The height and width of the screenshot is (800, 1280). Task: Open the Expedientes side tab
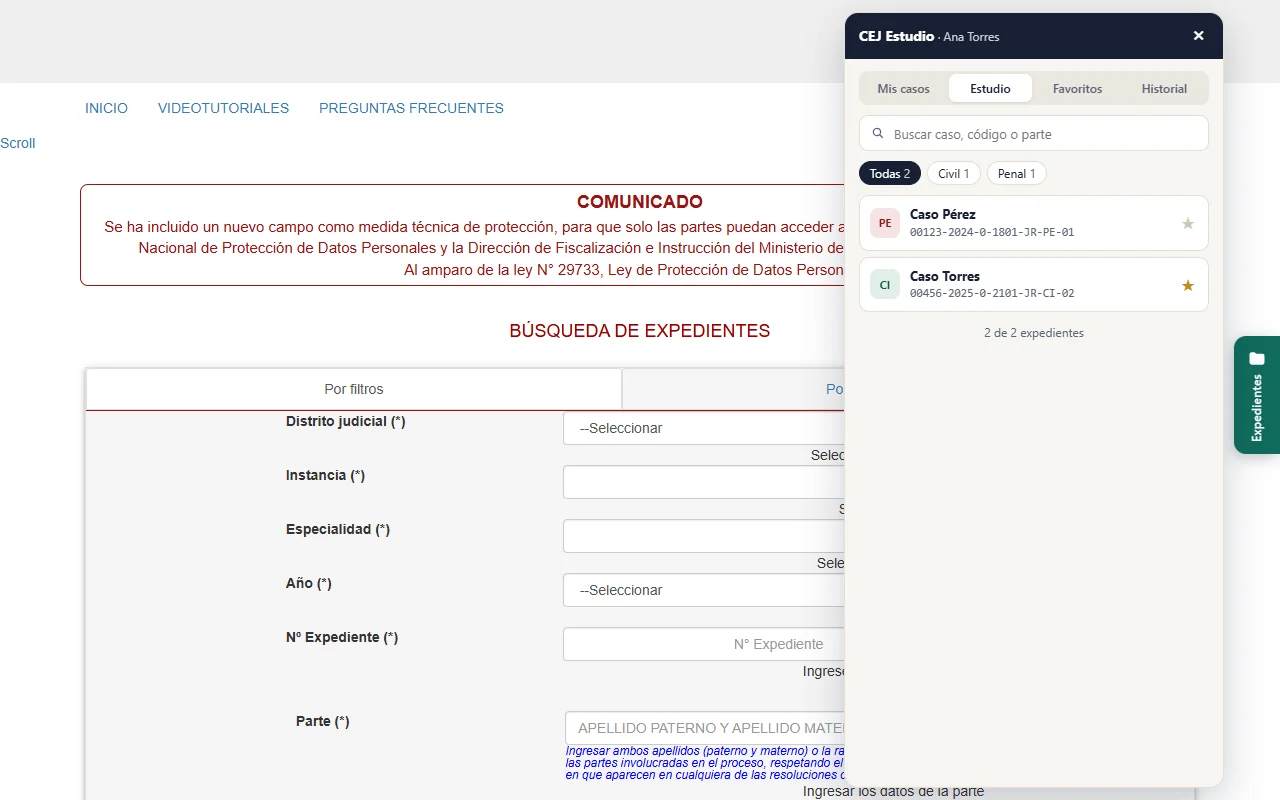(x=1257, y=395)
